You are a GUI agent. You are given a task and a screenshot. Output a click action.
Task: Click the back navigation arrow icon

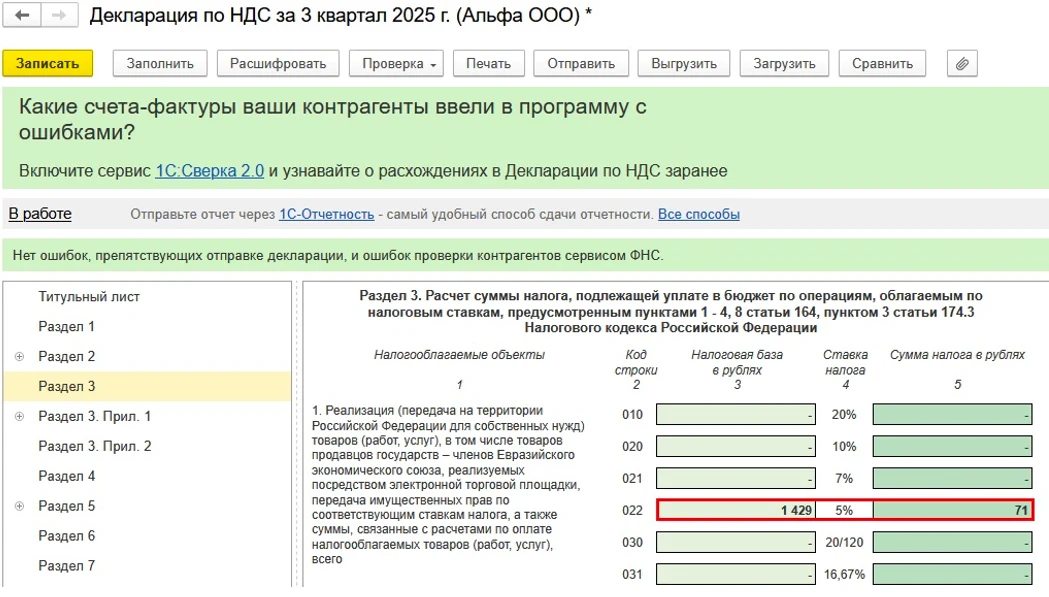(22, 16)
